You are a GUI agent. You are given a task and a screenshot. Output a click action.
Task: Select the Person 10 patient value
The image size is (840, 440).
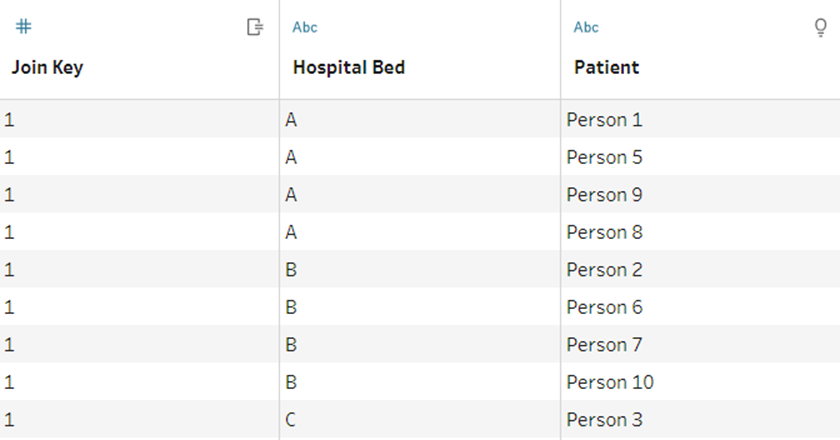(609, 382)
